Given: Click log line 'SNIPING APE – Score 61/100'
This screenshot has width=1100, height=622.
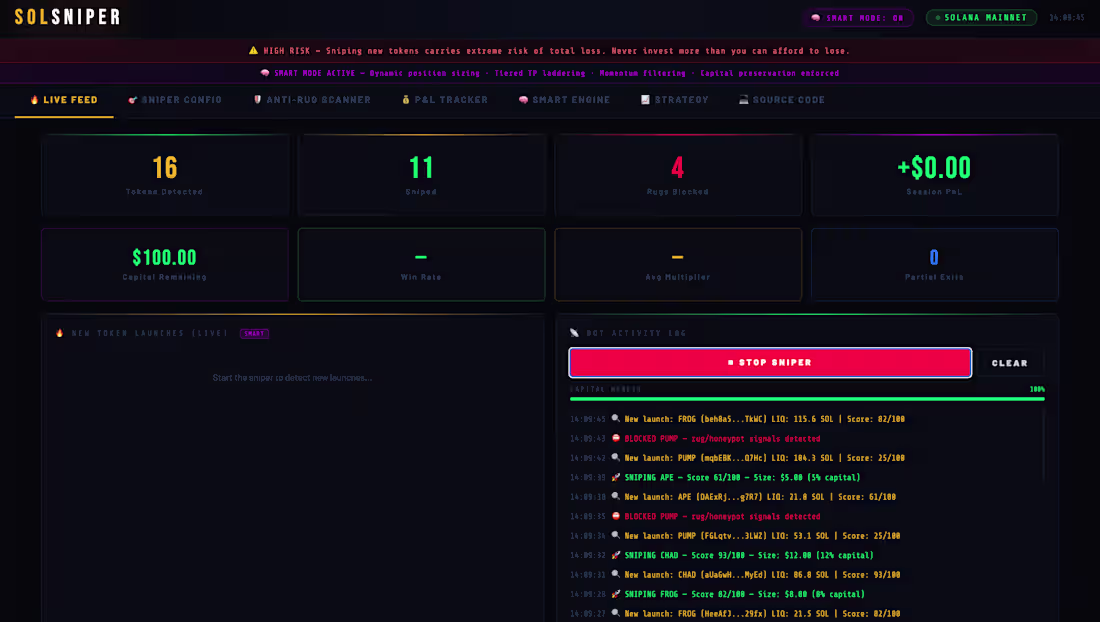Looking at the screenshot, I should pyautogui.click(x=715, y=478).
